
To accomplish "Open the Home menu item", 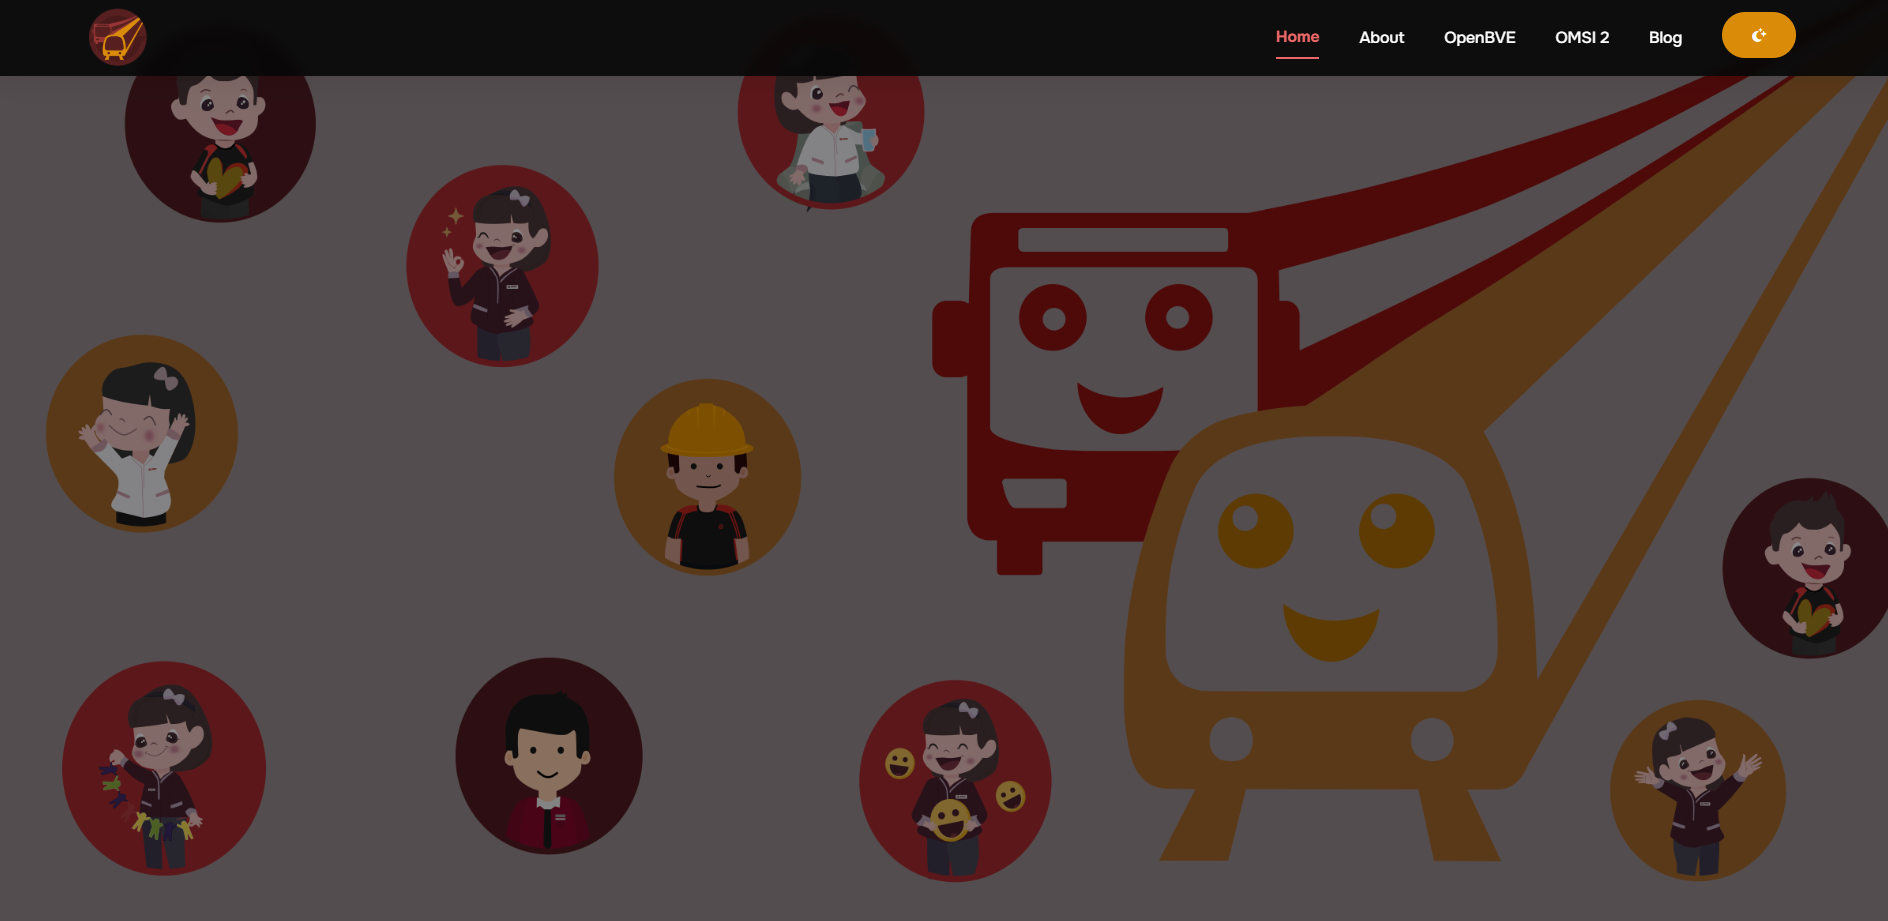I will 1297,37.
